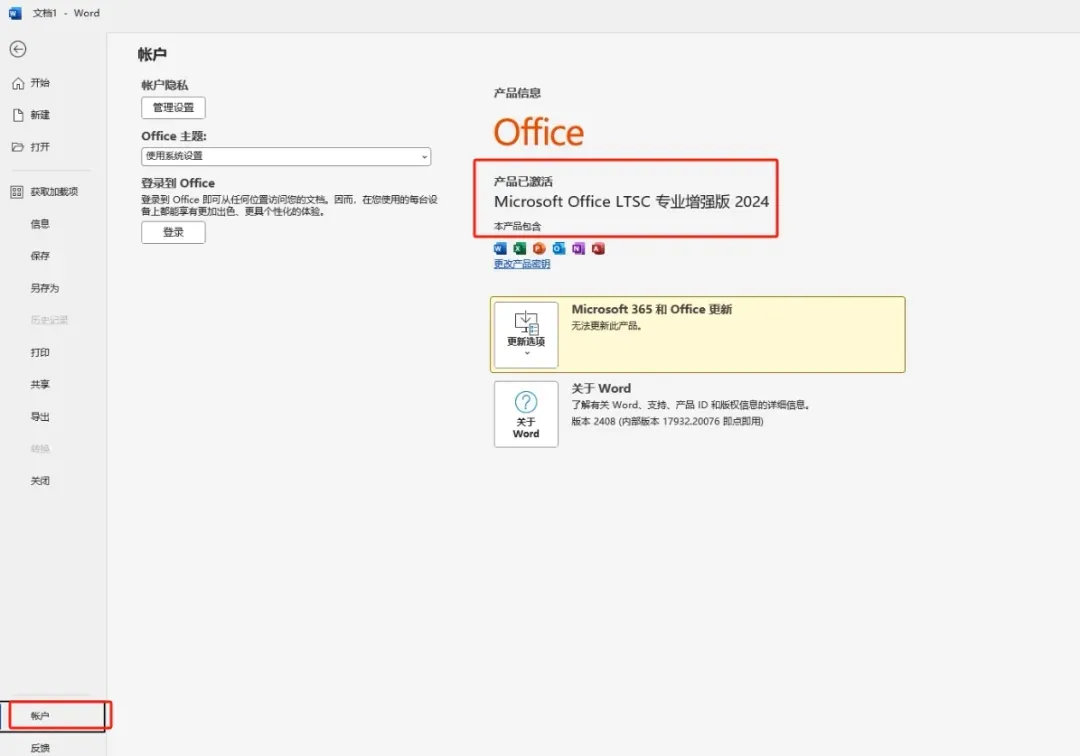1080x756 pixels.
Task: Select 打印 in the sidebar
Action: pos(40,353)
